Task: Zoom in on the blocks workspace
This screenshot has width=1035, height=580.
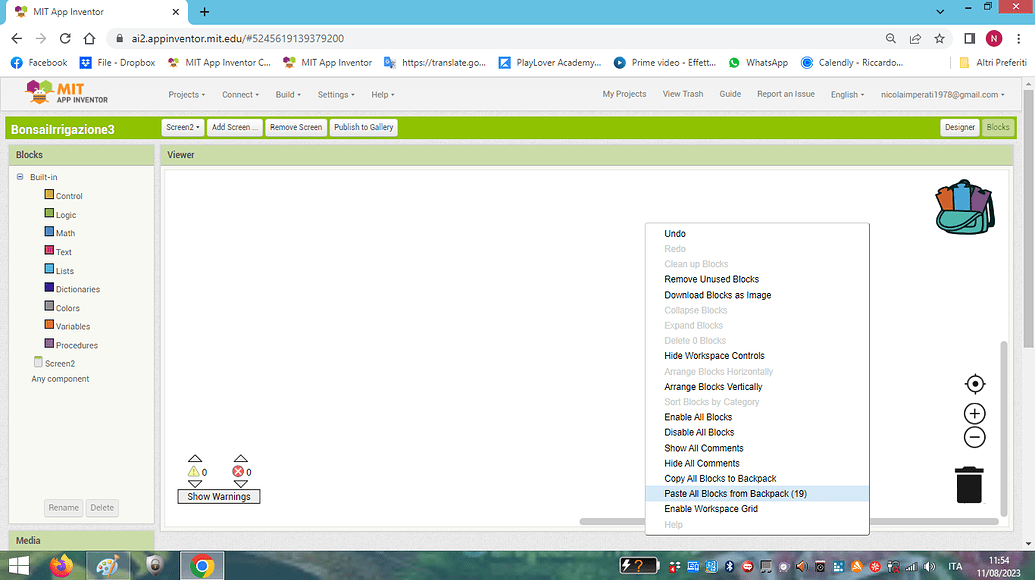Action: click(x=974, y=413)
